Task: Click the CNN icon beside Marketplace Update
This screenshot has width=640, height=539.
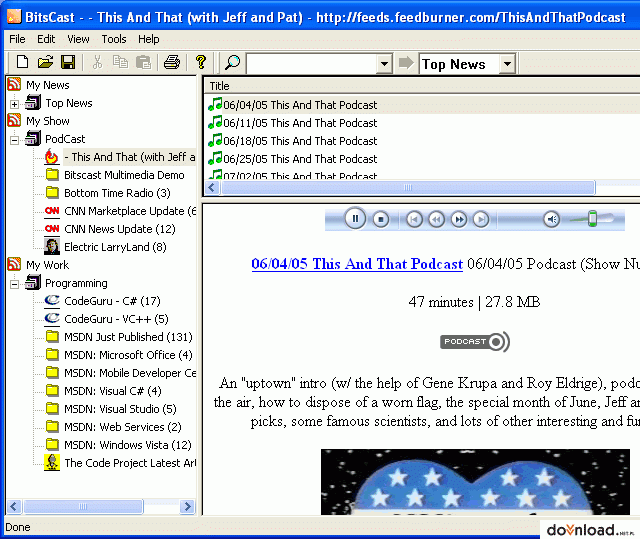Action: click(x=52, y=211)
